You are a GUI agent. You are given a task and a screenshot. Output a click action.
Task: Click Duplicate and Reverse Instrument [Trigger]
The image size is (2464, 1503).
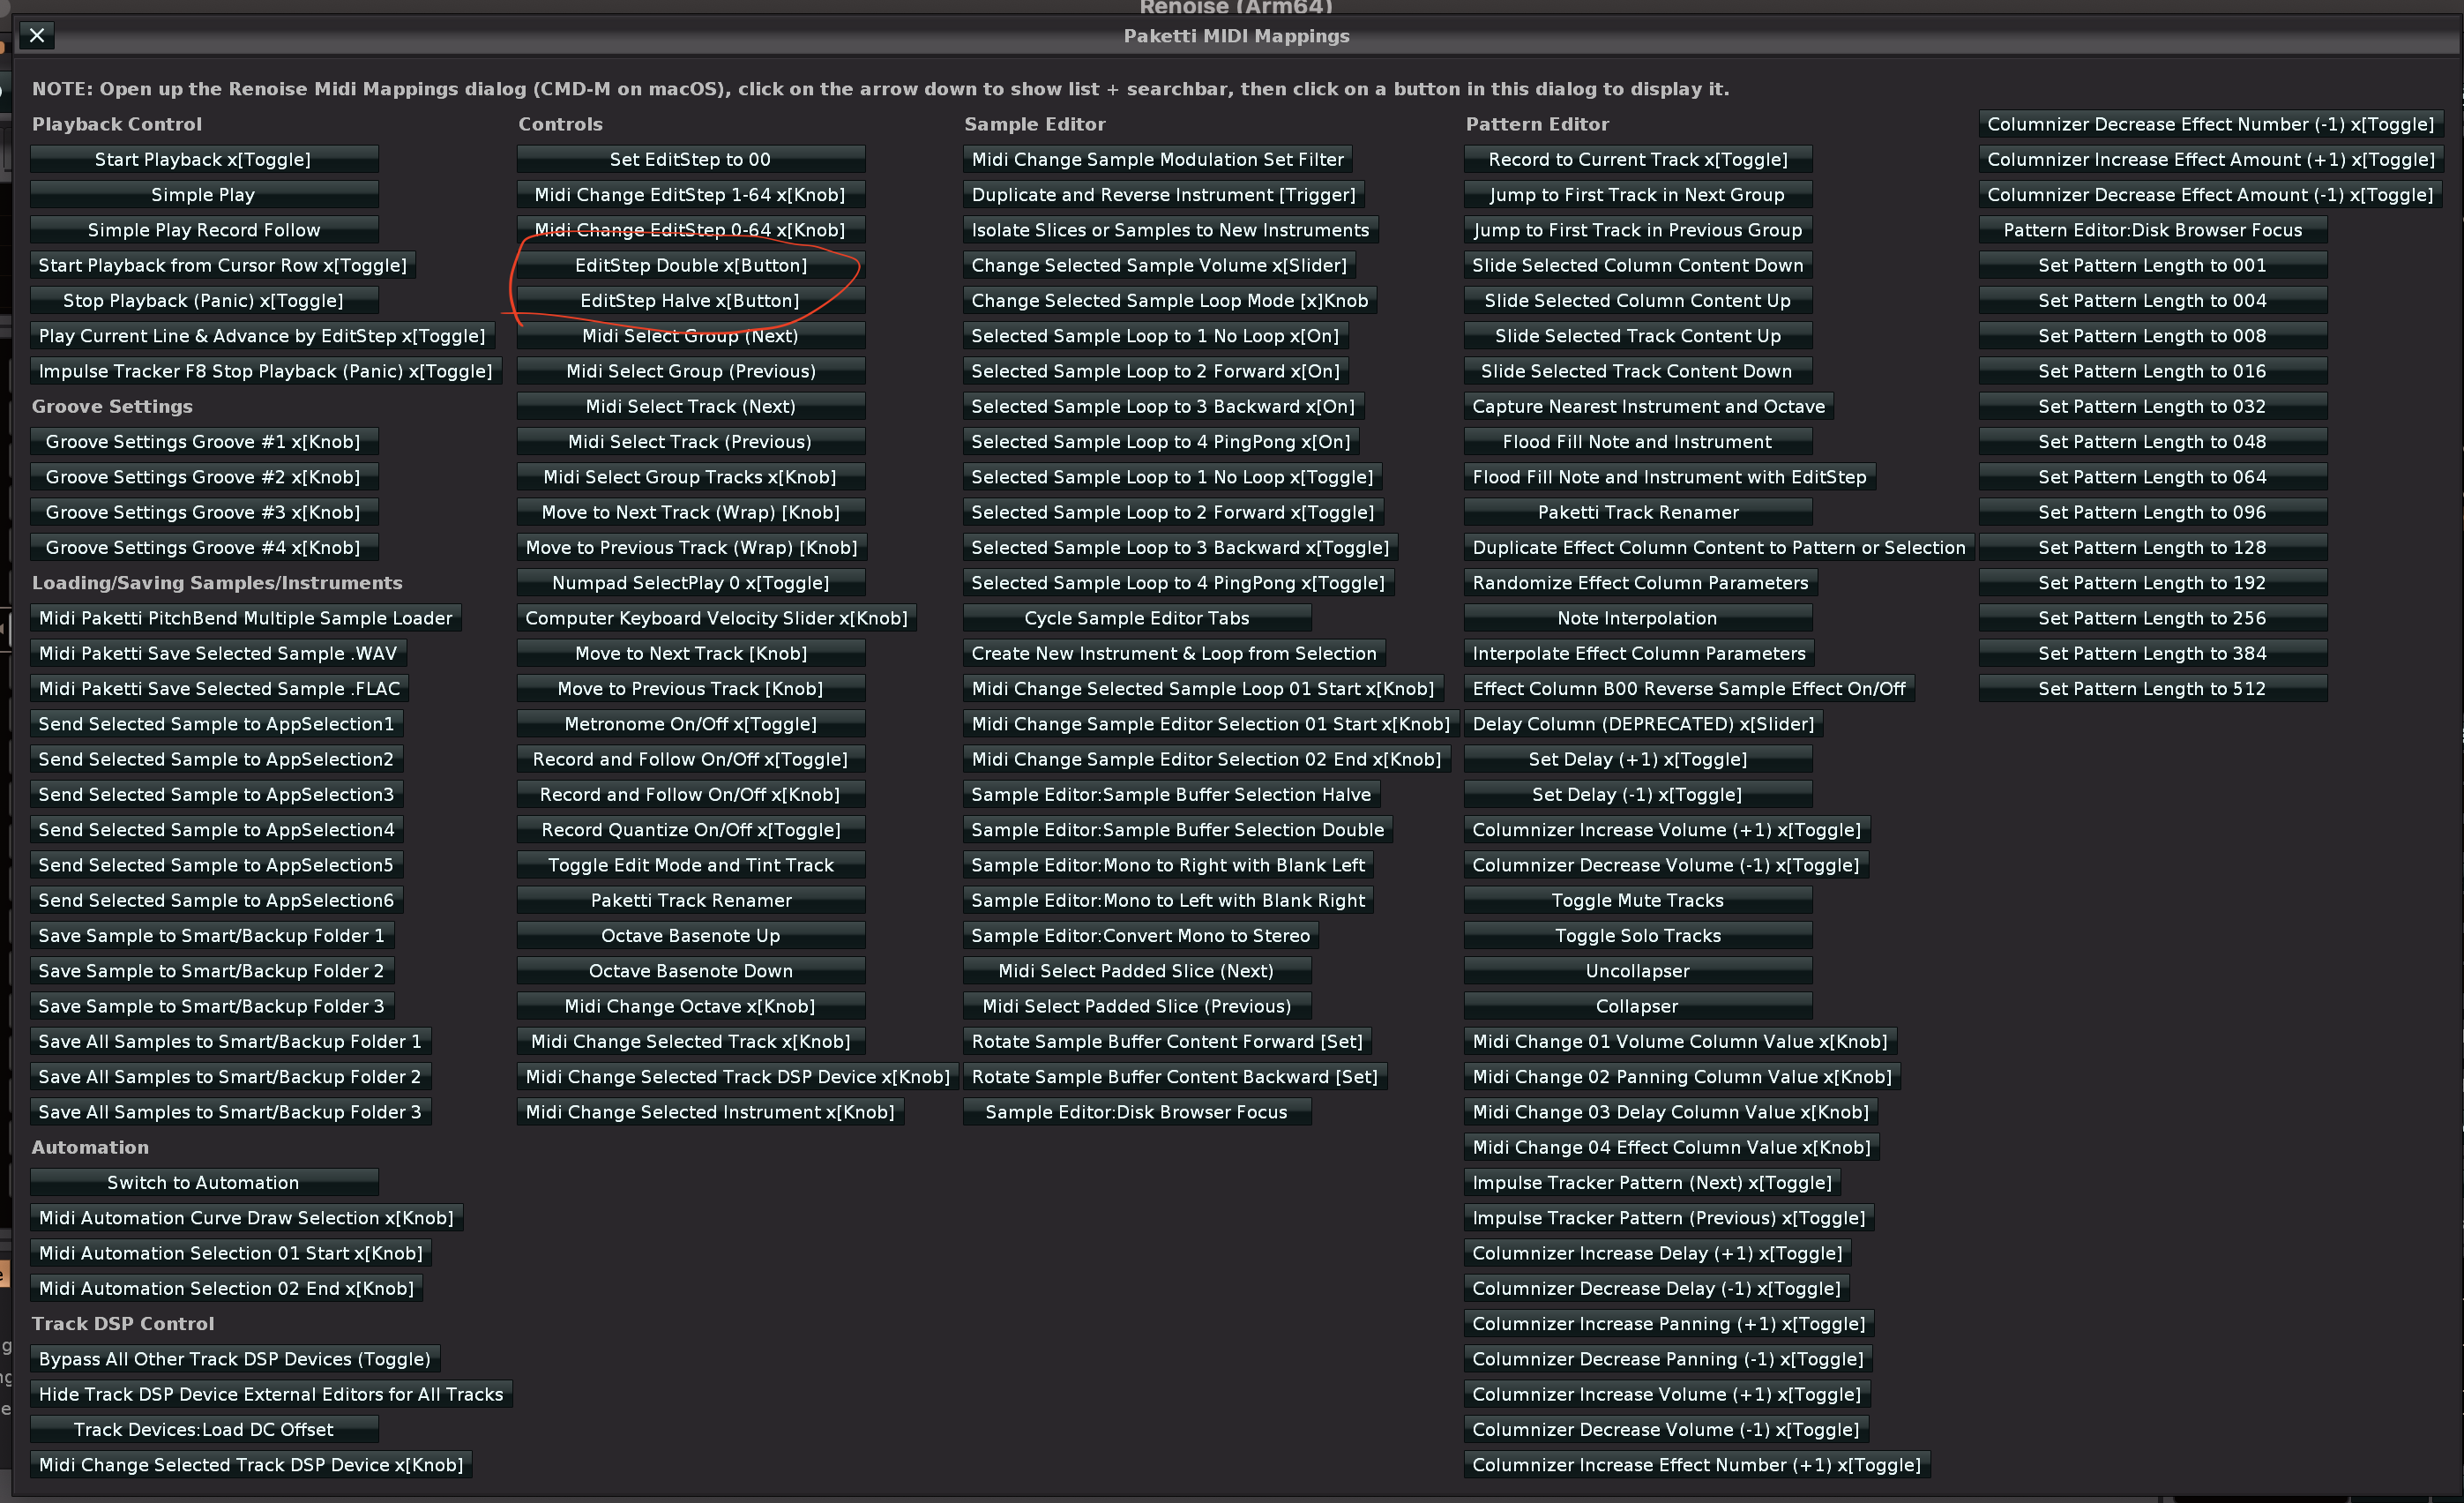point(1163,195)
